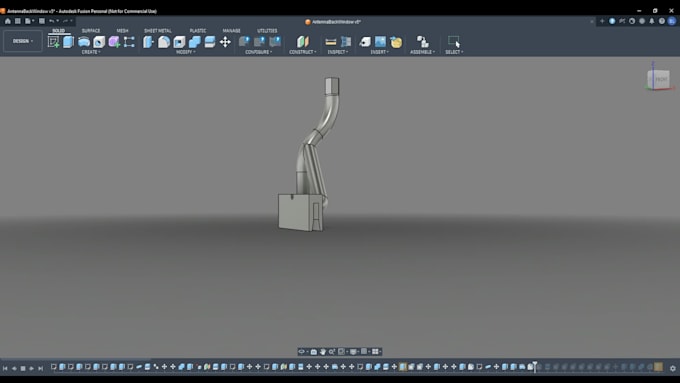Open the Viewports layout menu
Viewport: 680px width, 383px height.
[376, 352]
